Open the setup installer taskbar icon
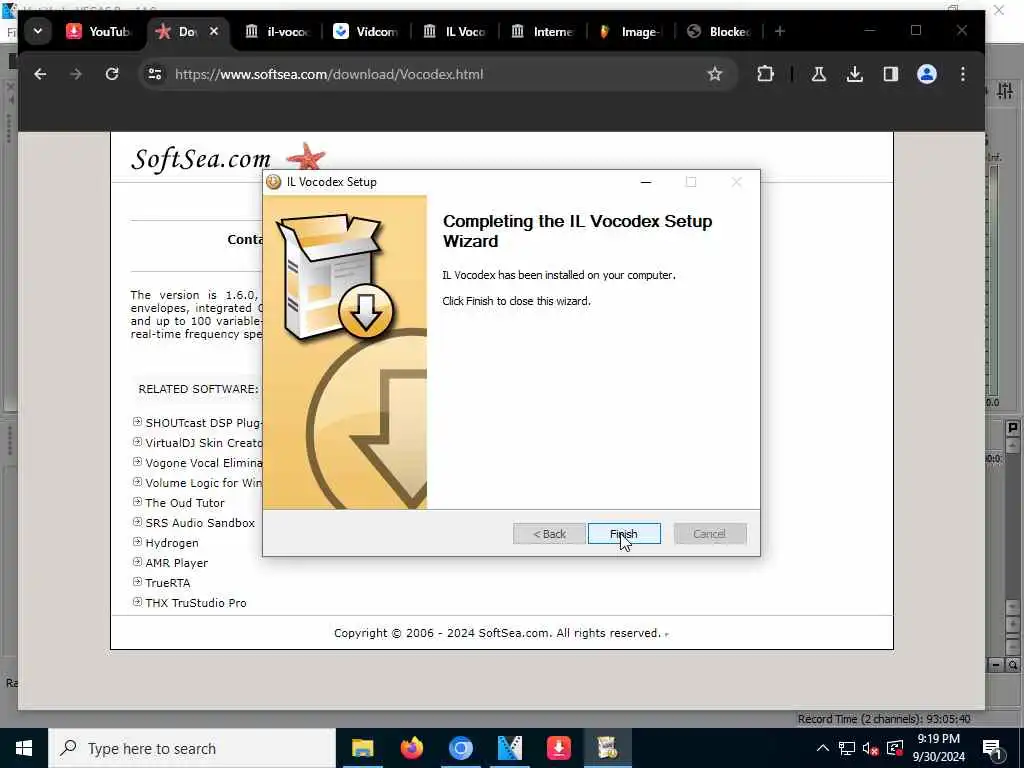Image resolution: width=1024 pixels, height=768 pixels. click(x=607, y=748)
